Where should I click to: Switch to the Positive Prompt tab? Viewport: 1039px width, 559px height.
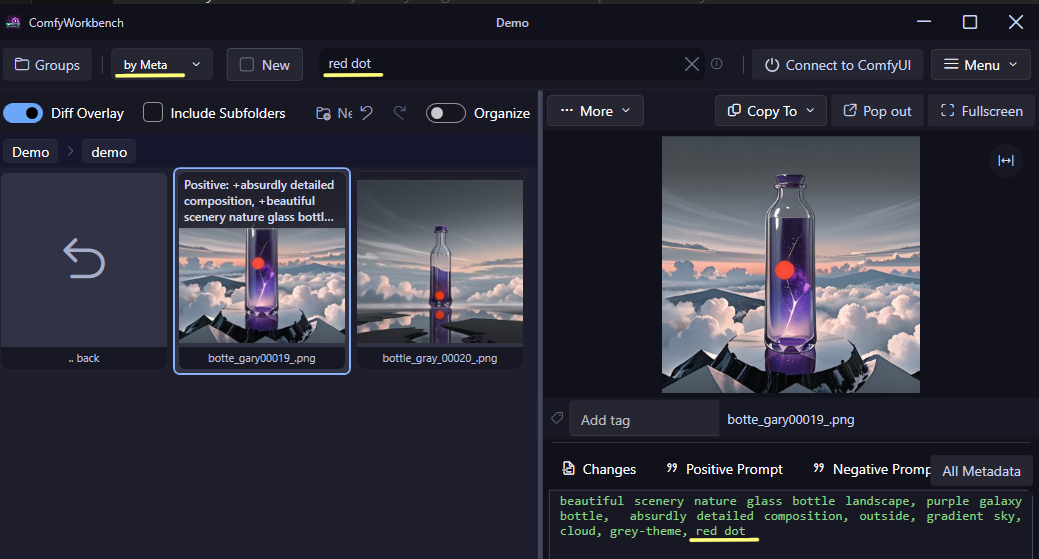click(x=724, y=470)
